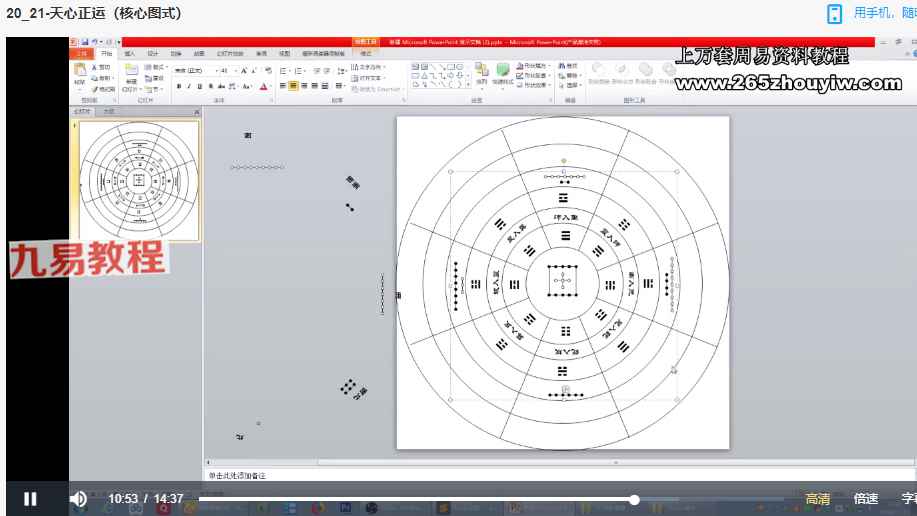Image resolution: width=917 pixels, height=516 pixels.
Task: Click the Save icon in quick access toolbar
Action: (87, 42)
